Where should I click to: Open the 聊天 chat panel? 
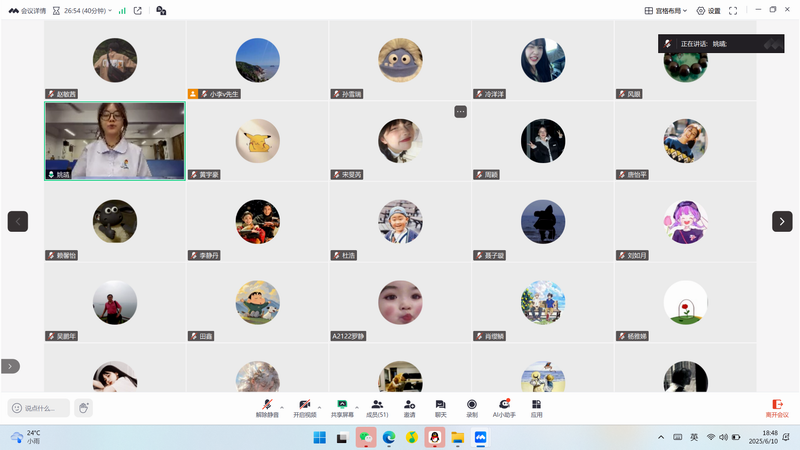pyautogui.click(x=440, y=407)
